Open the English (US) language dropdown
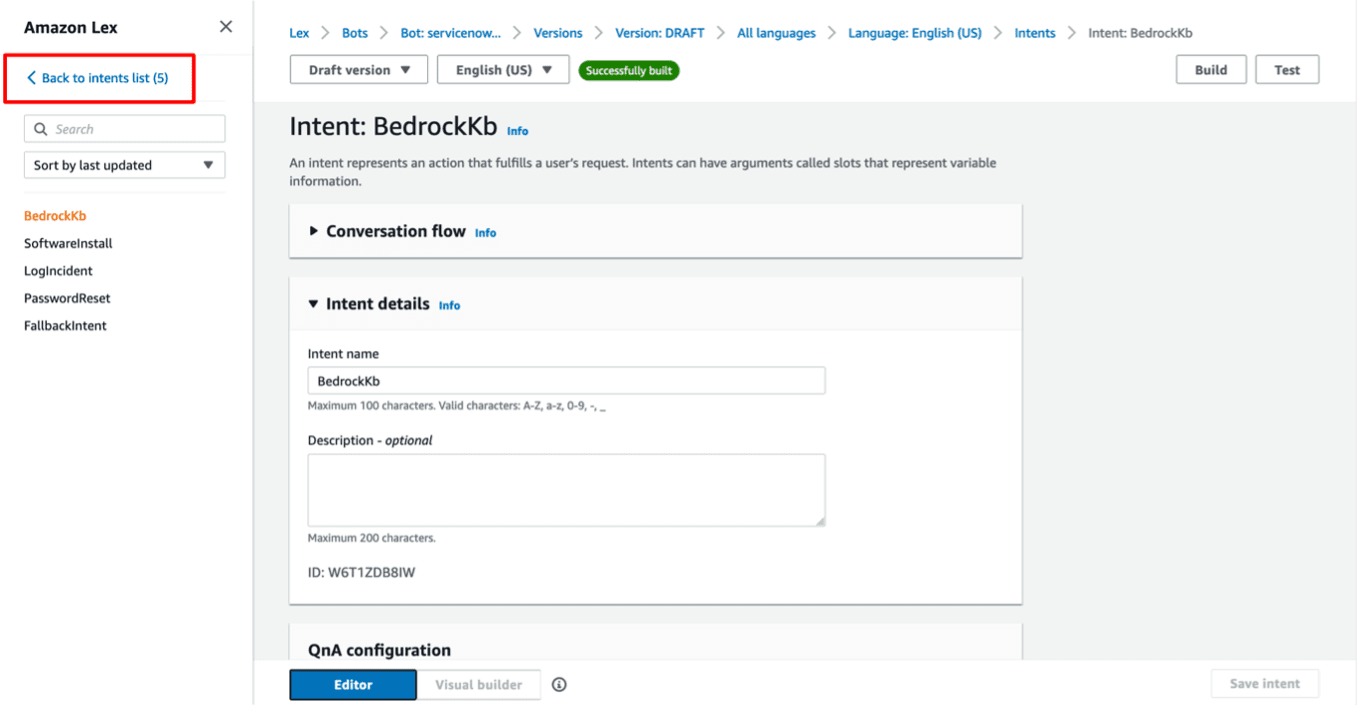Image resolution: width=1359 pixels, height=708 pixels. [x=503, y=70]
